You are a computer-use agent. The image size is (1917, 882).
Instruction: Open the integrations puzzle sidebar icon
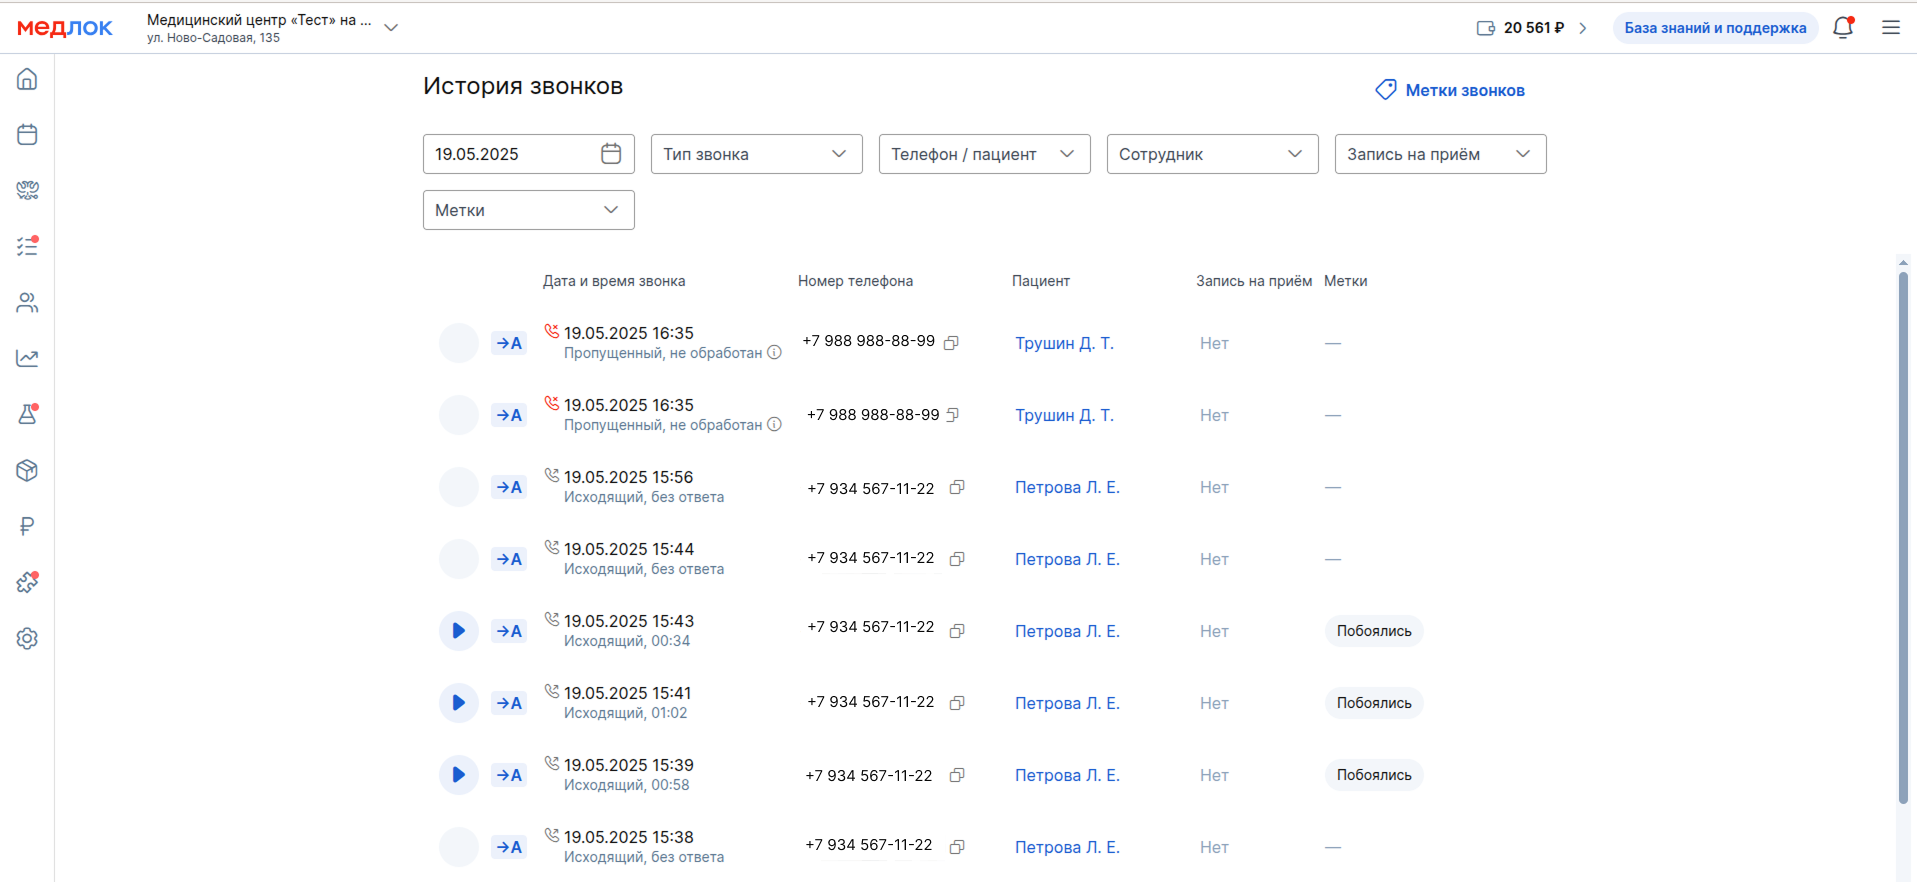[x=27, y=582]
